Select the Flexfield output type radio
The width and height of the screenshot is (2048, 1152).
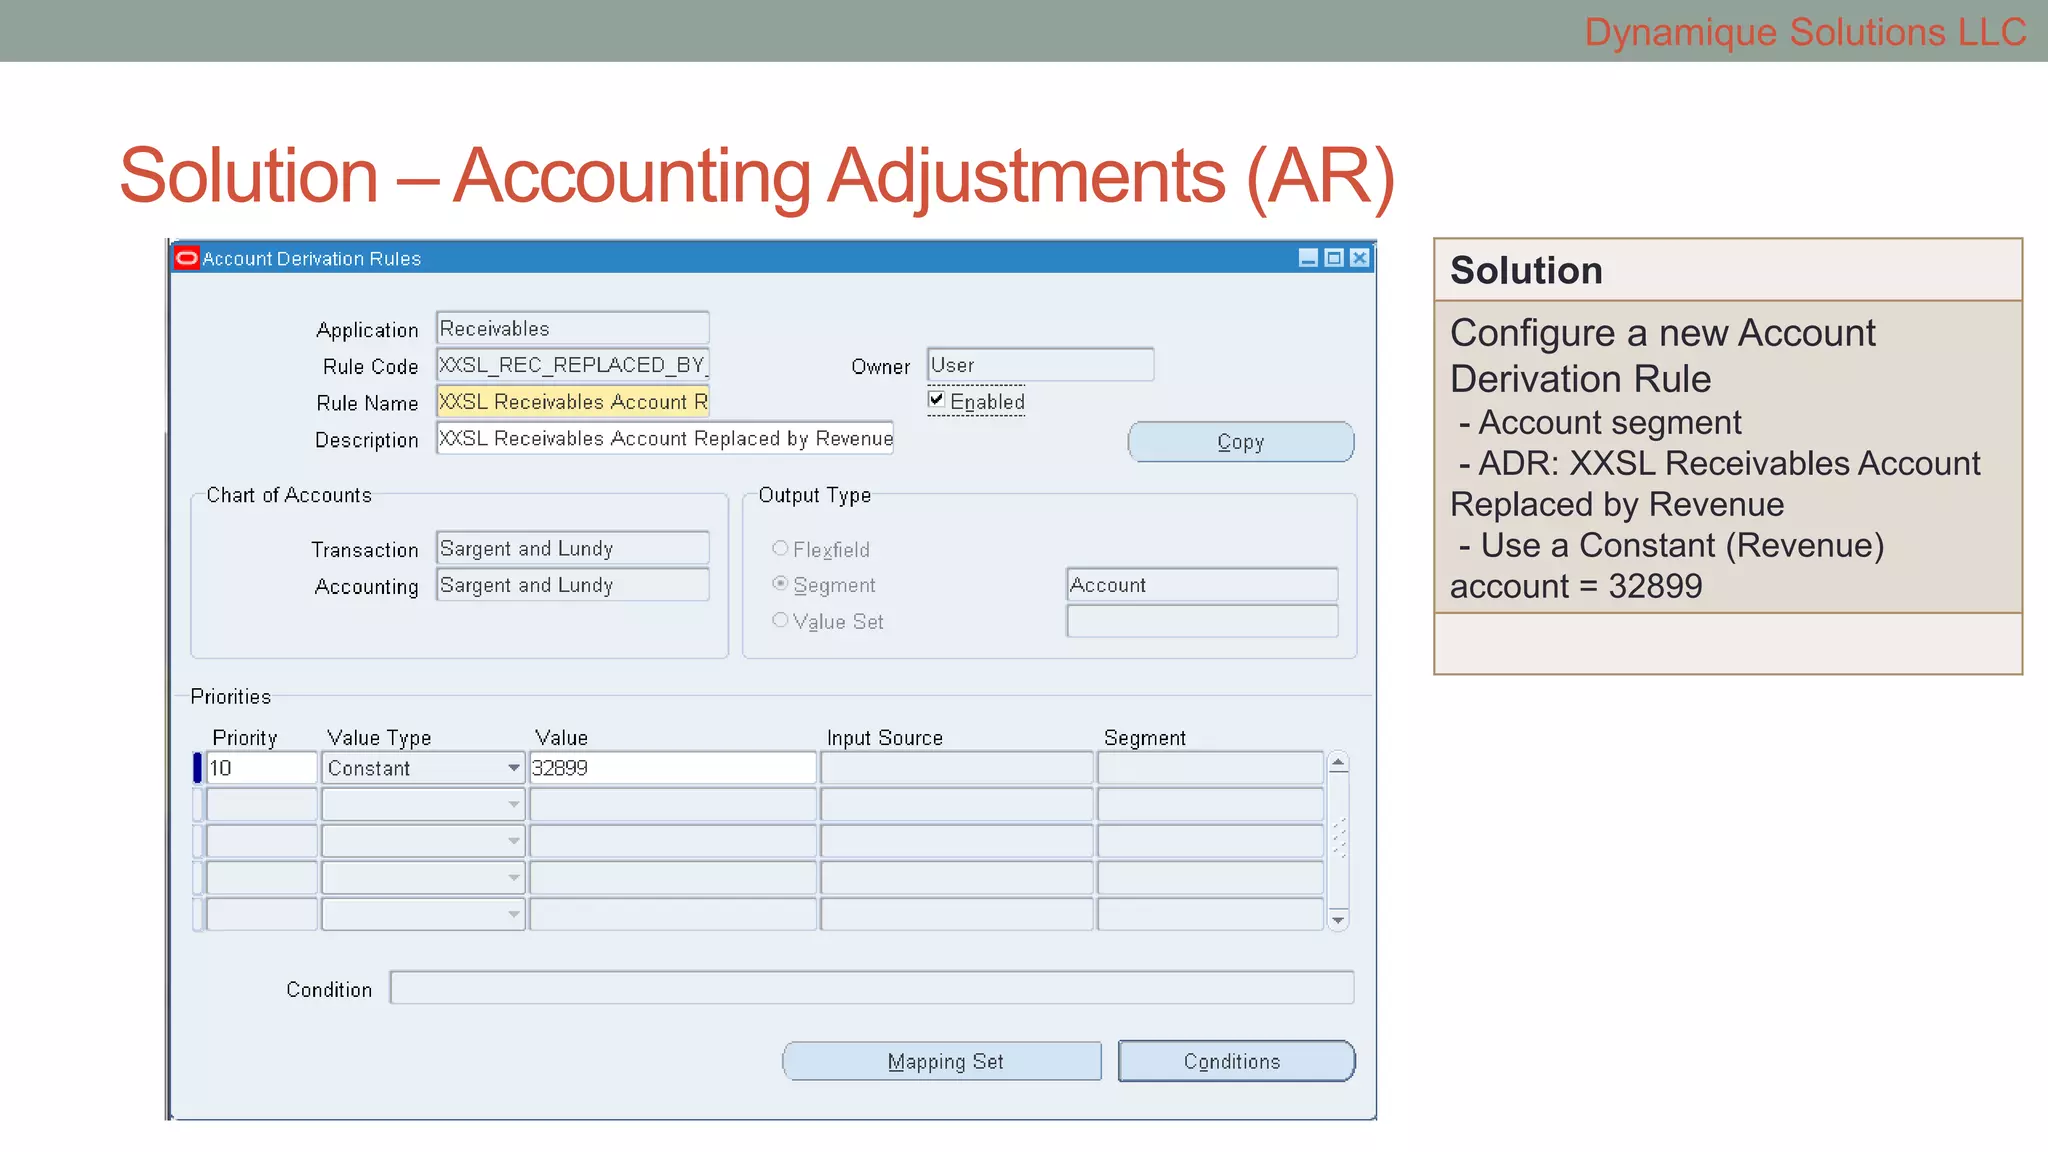[780, 548]
